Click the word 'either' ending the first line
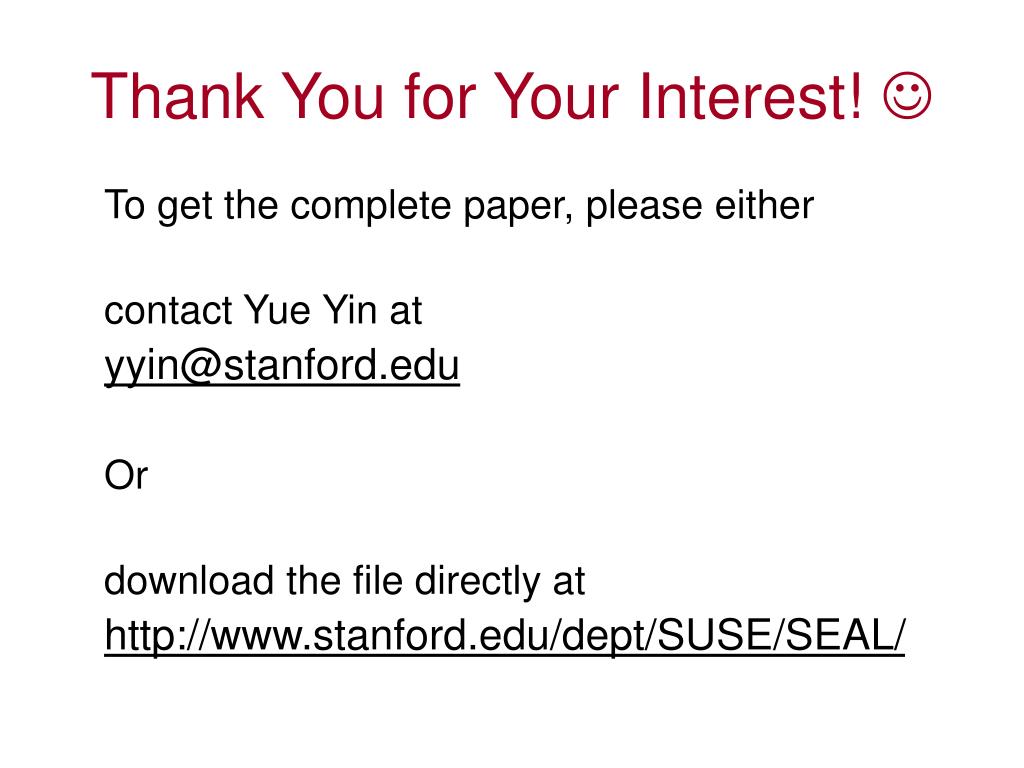This screenshot has height=768, width=1024. coord(765,206)
